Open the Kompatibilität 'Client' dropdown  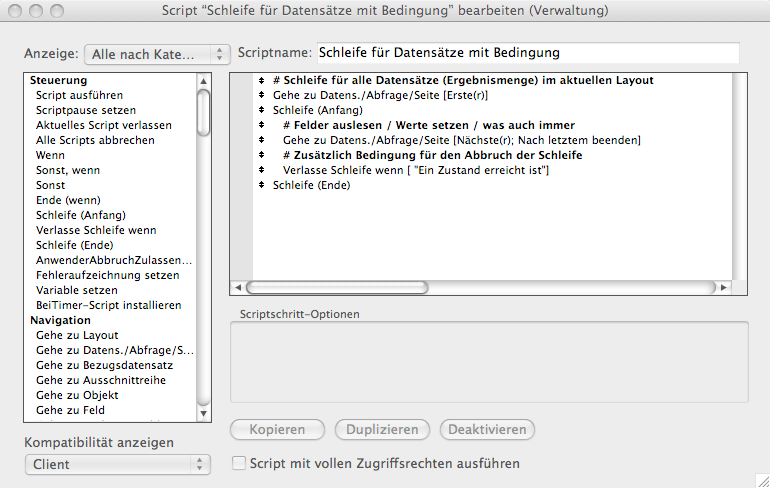(117, 464)
